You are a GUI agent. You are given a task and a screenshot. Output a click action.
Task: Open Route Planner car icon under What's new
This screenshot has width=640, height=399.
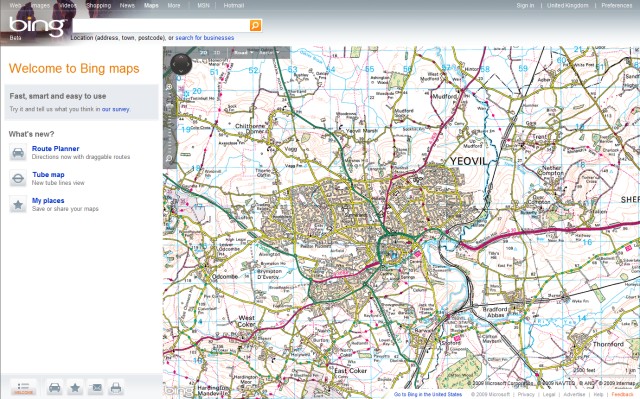18,153
